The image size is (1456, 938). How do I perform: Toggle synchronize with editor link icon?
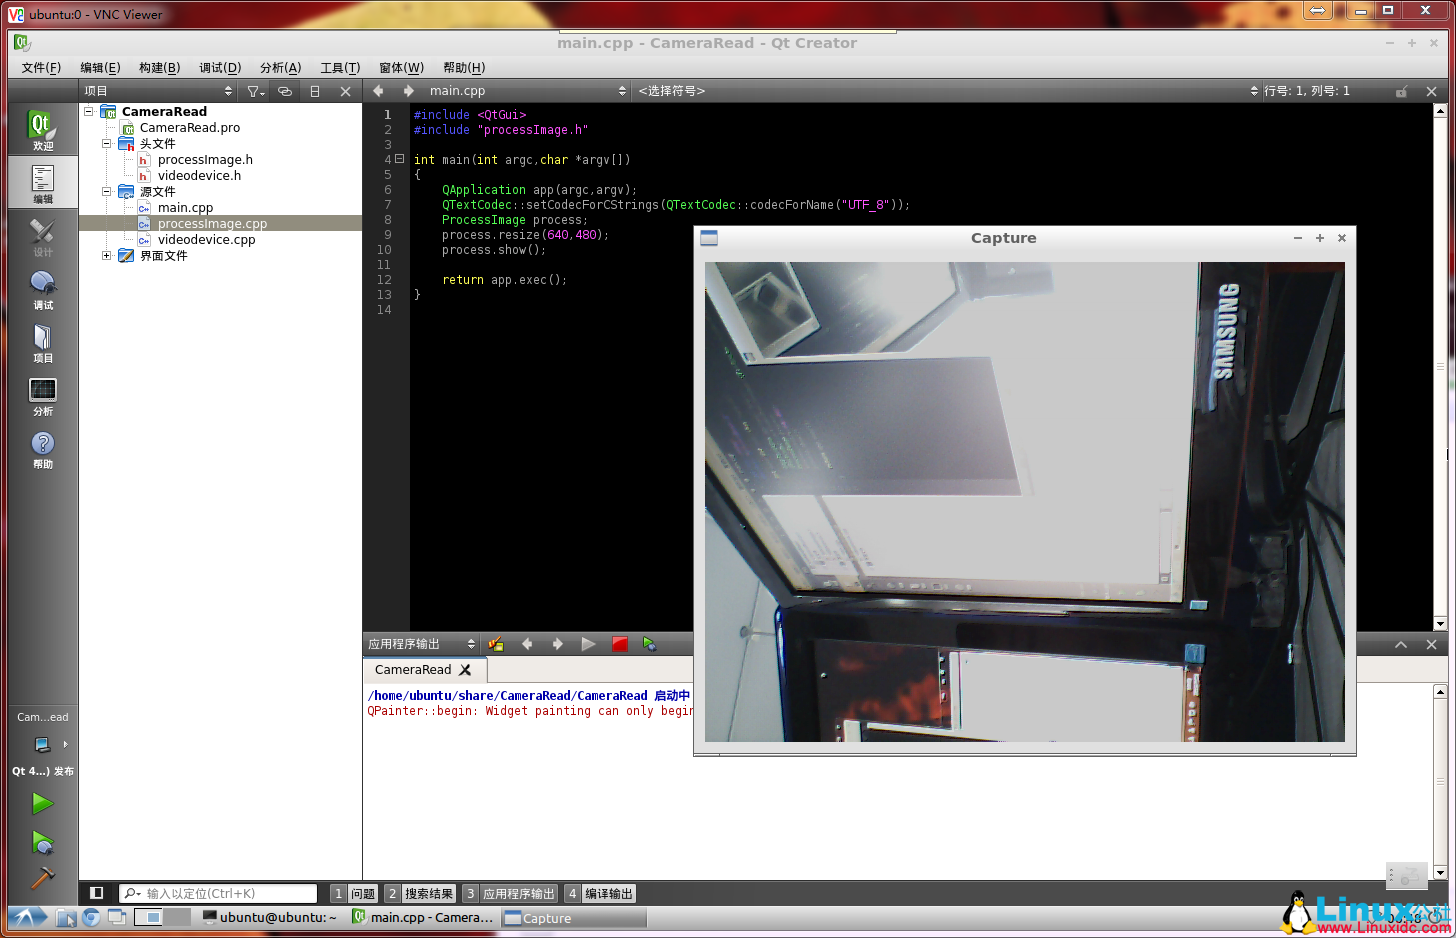click(x=285, y=91)
